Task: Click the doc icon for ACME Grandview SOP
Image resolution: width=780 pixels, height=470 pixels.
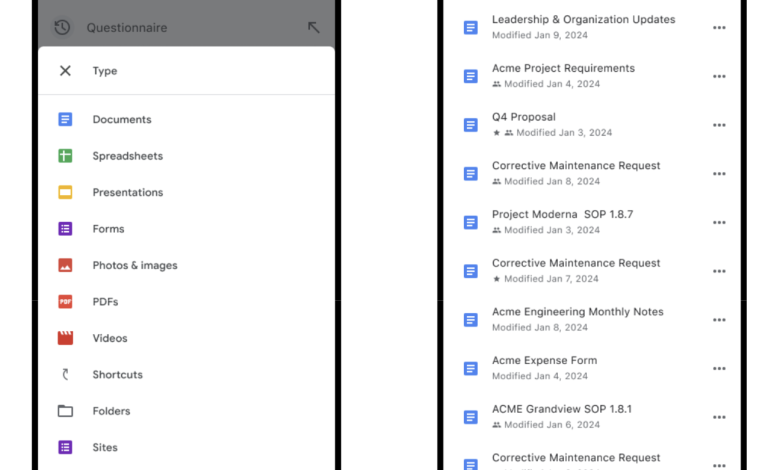Action: 471,417
